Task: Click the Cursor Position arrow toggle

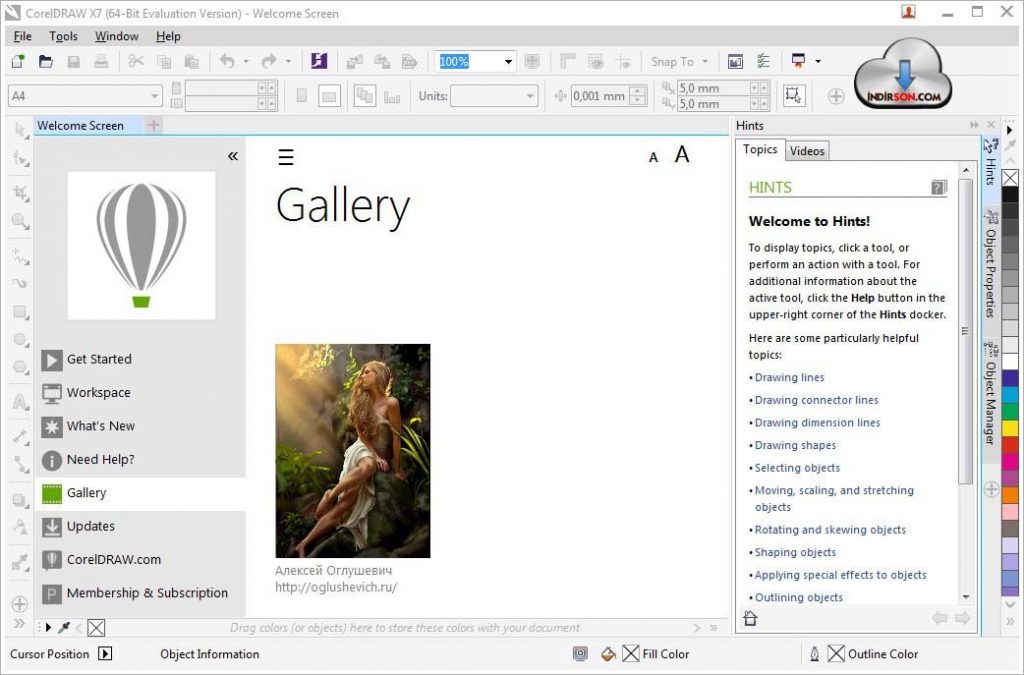Action: 105,653
